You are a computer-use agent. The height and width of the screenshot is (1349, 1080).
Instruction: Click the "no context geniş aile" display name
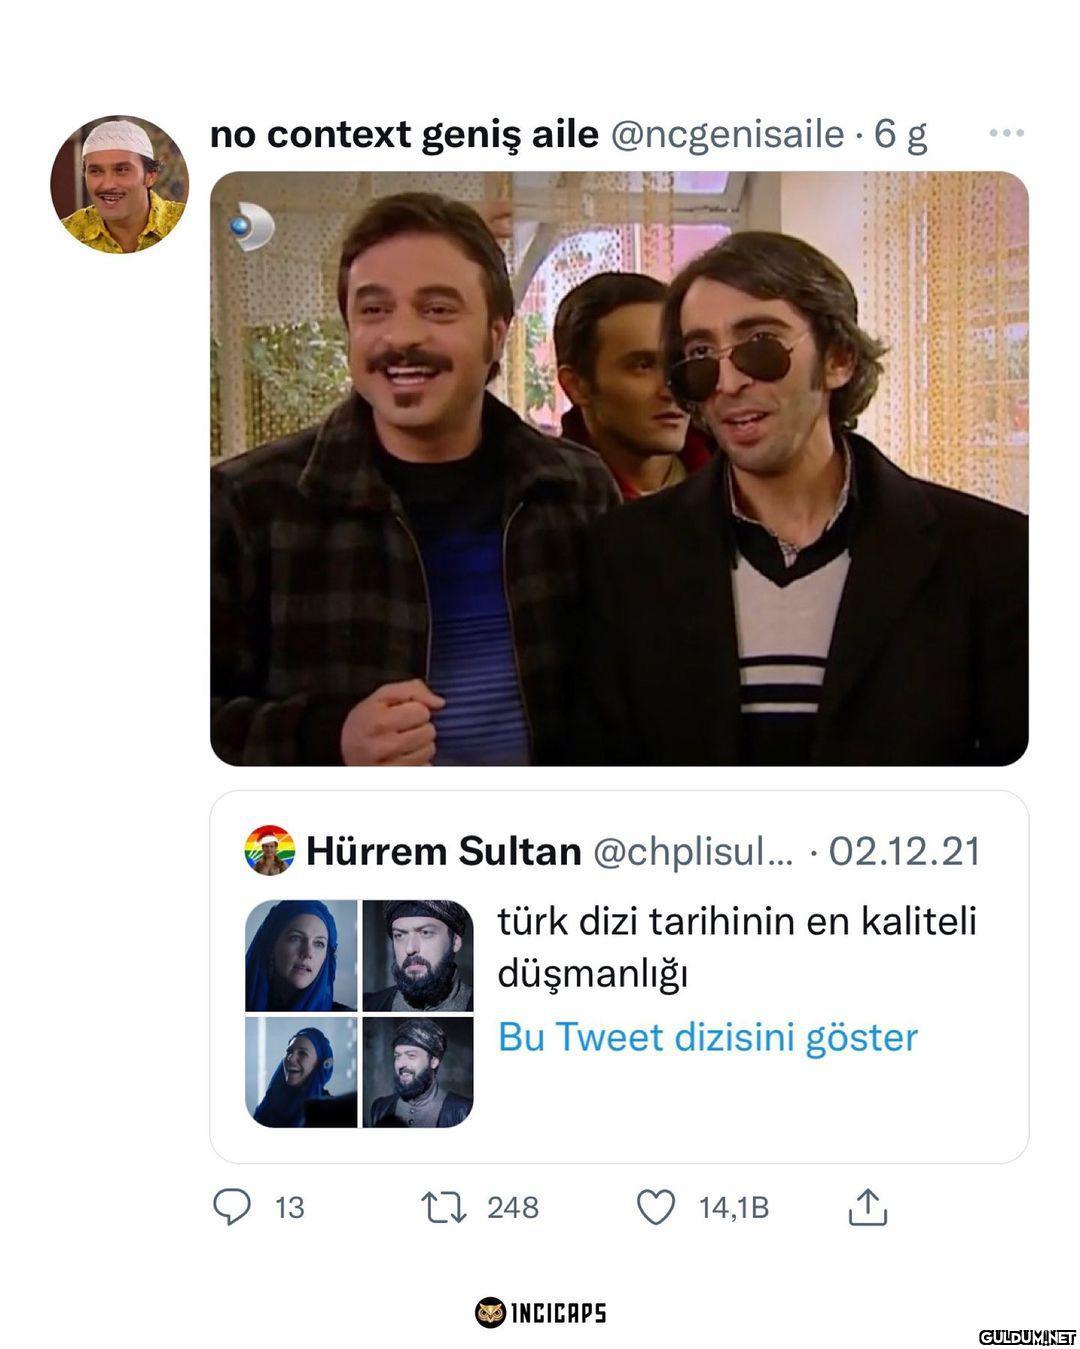click(404, 134)
